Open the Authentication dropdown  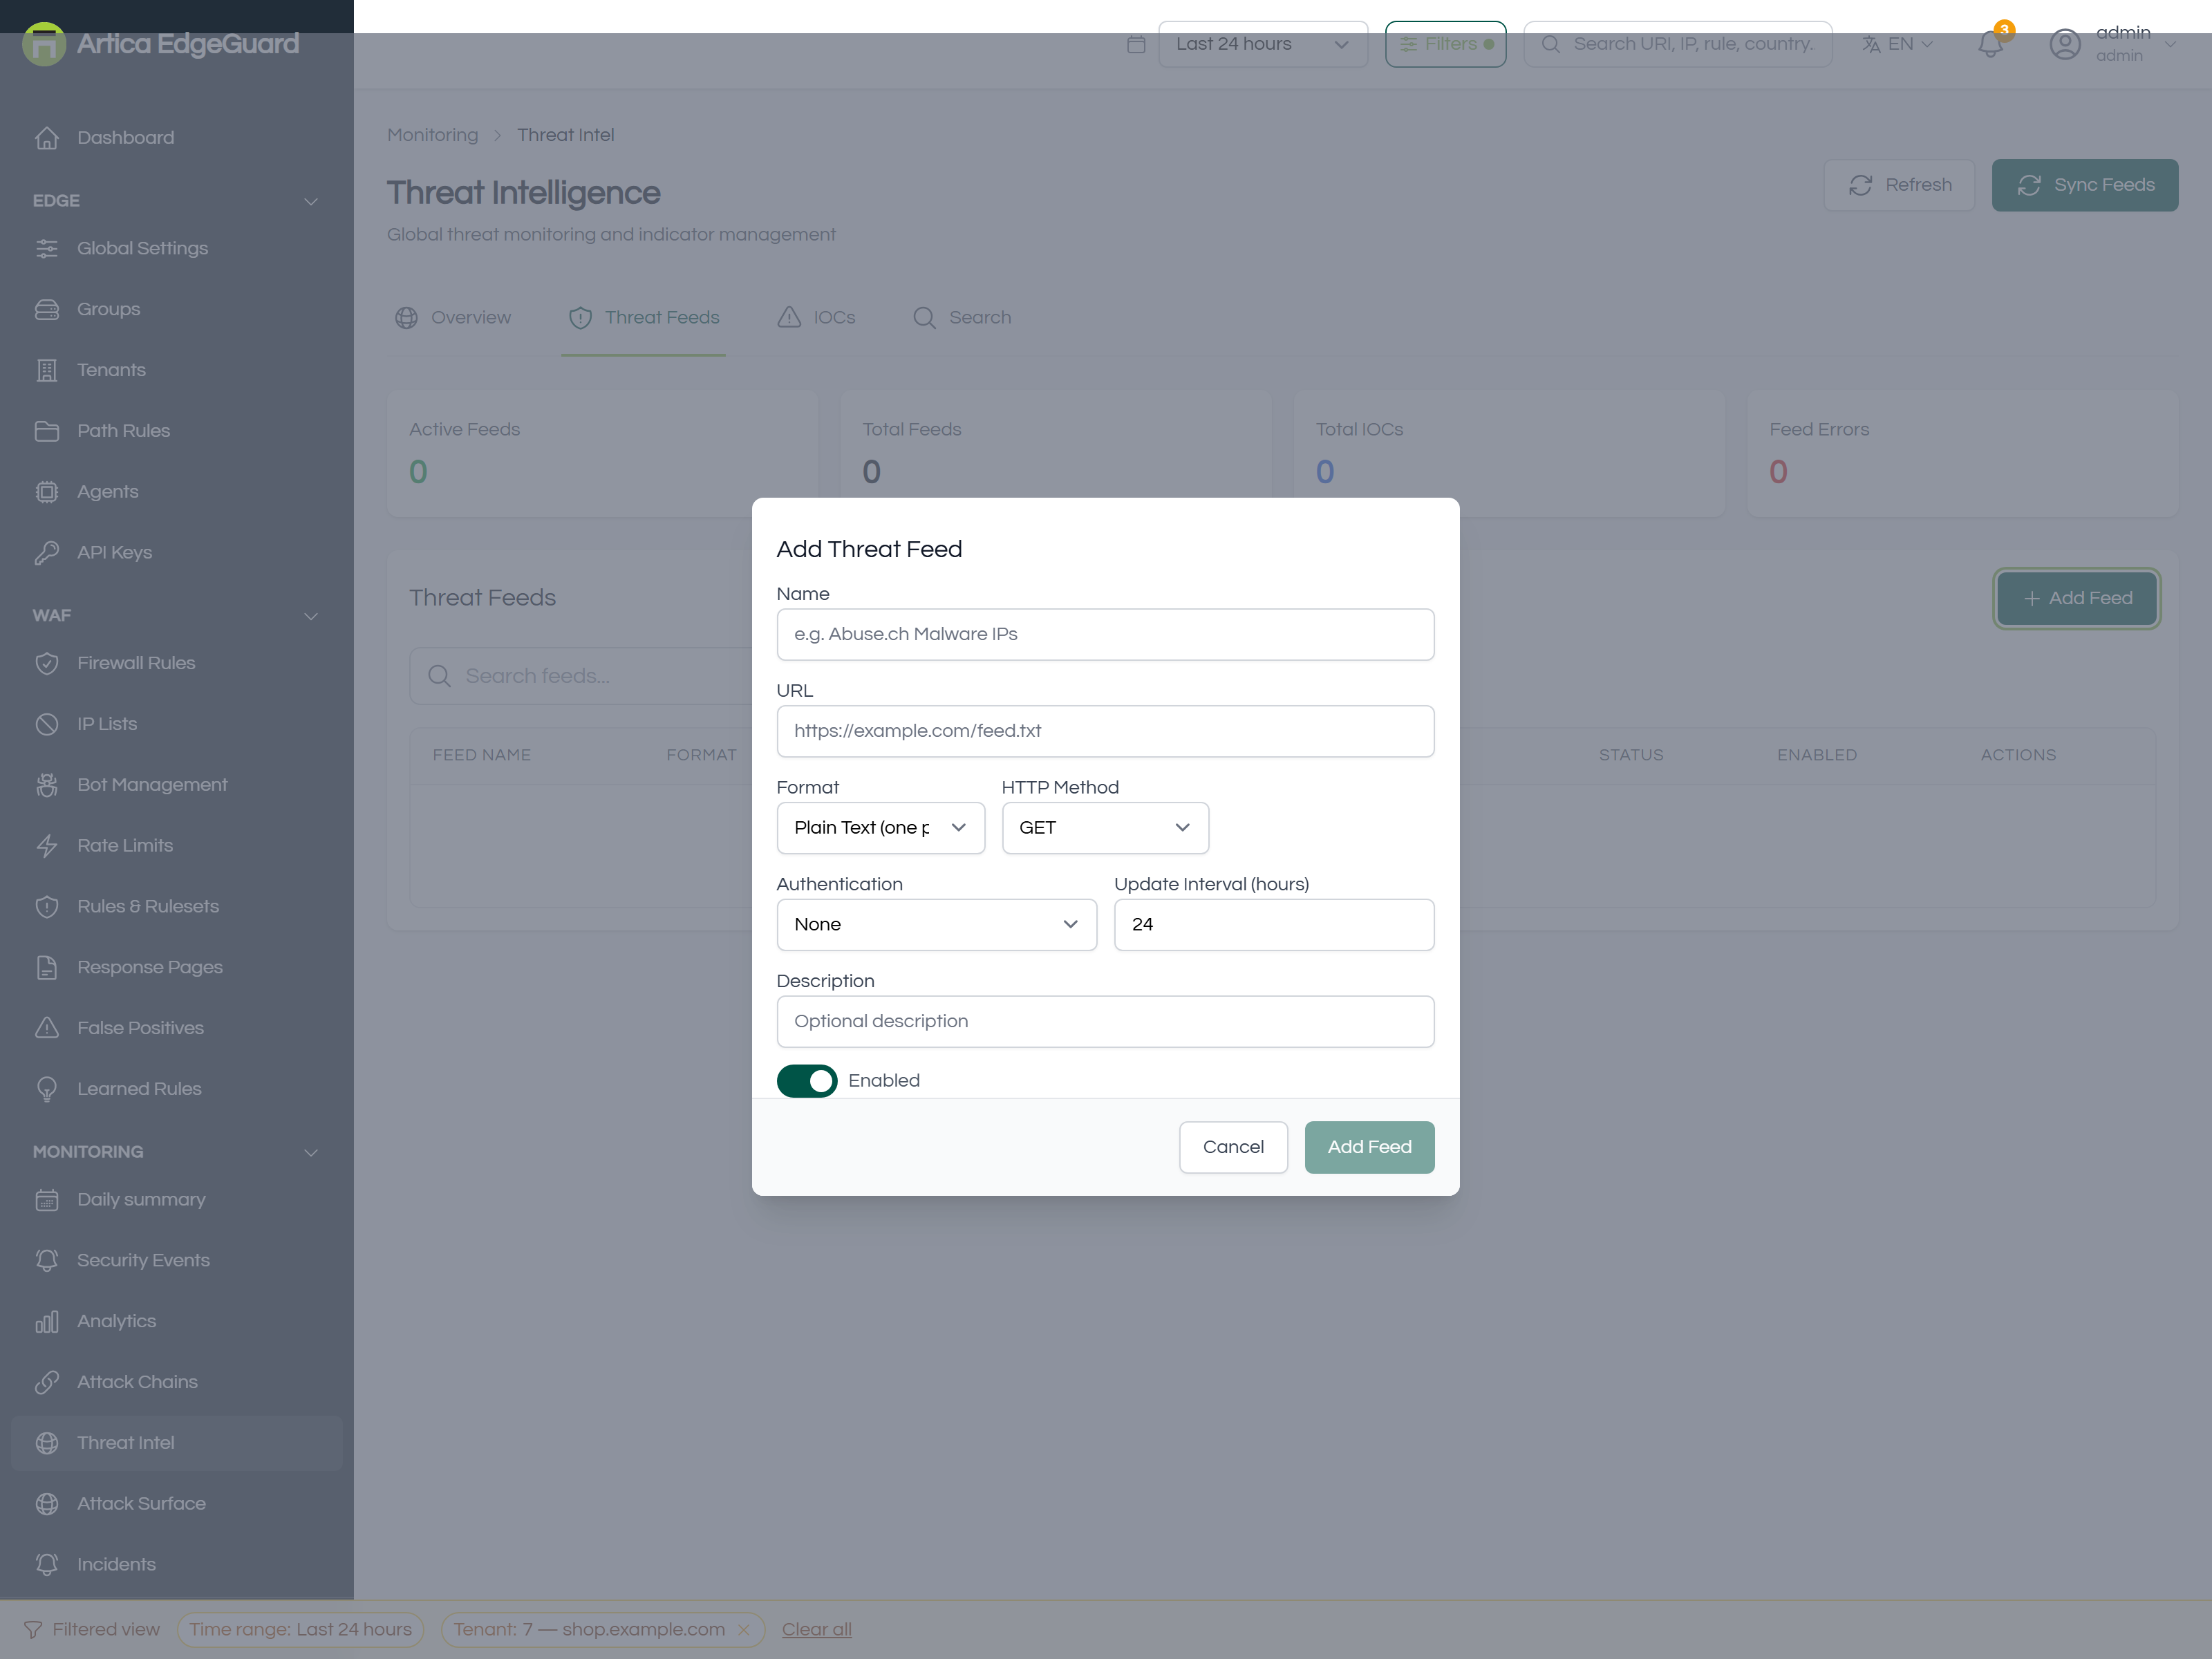tap(936, 925)
